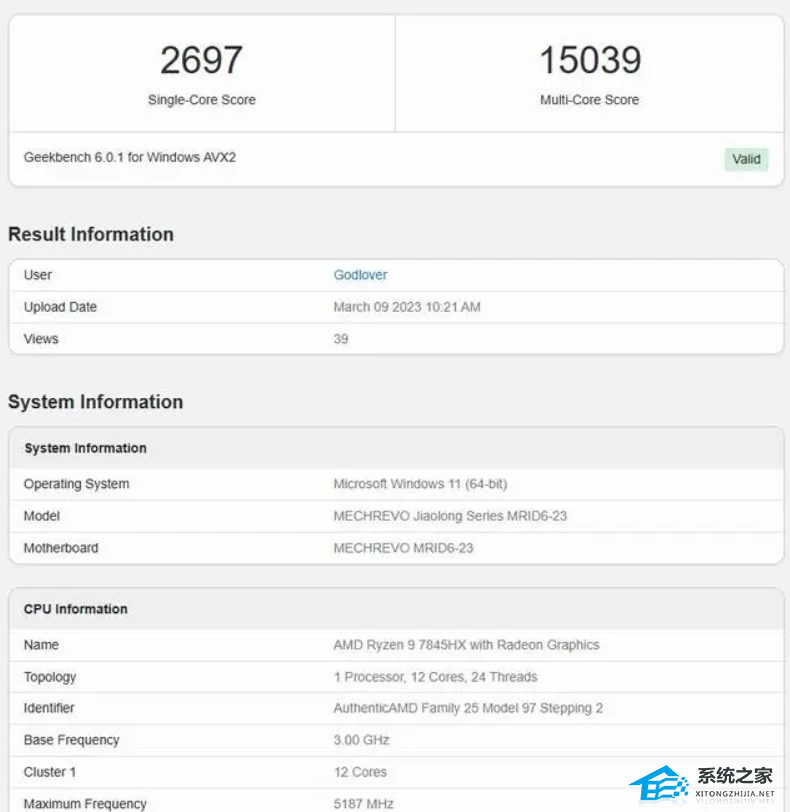Click the System Information section heading
Viewport: 790px width, 812px height.
(95, 402)
